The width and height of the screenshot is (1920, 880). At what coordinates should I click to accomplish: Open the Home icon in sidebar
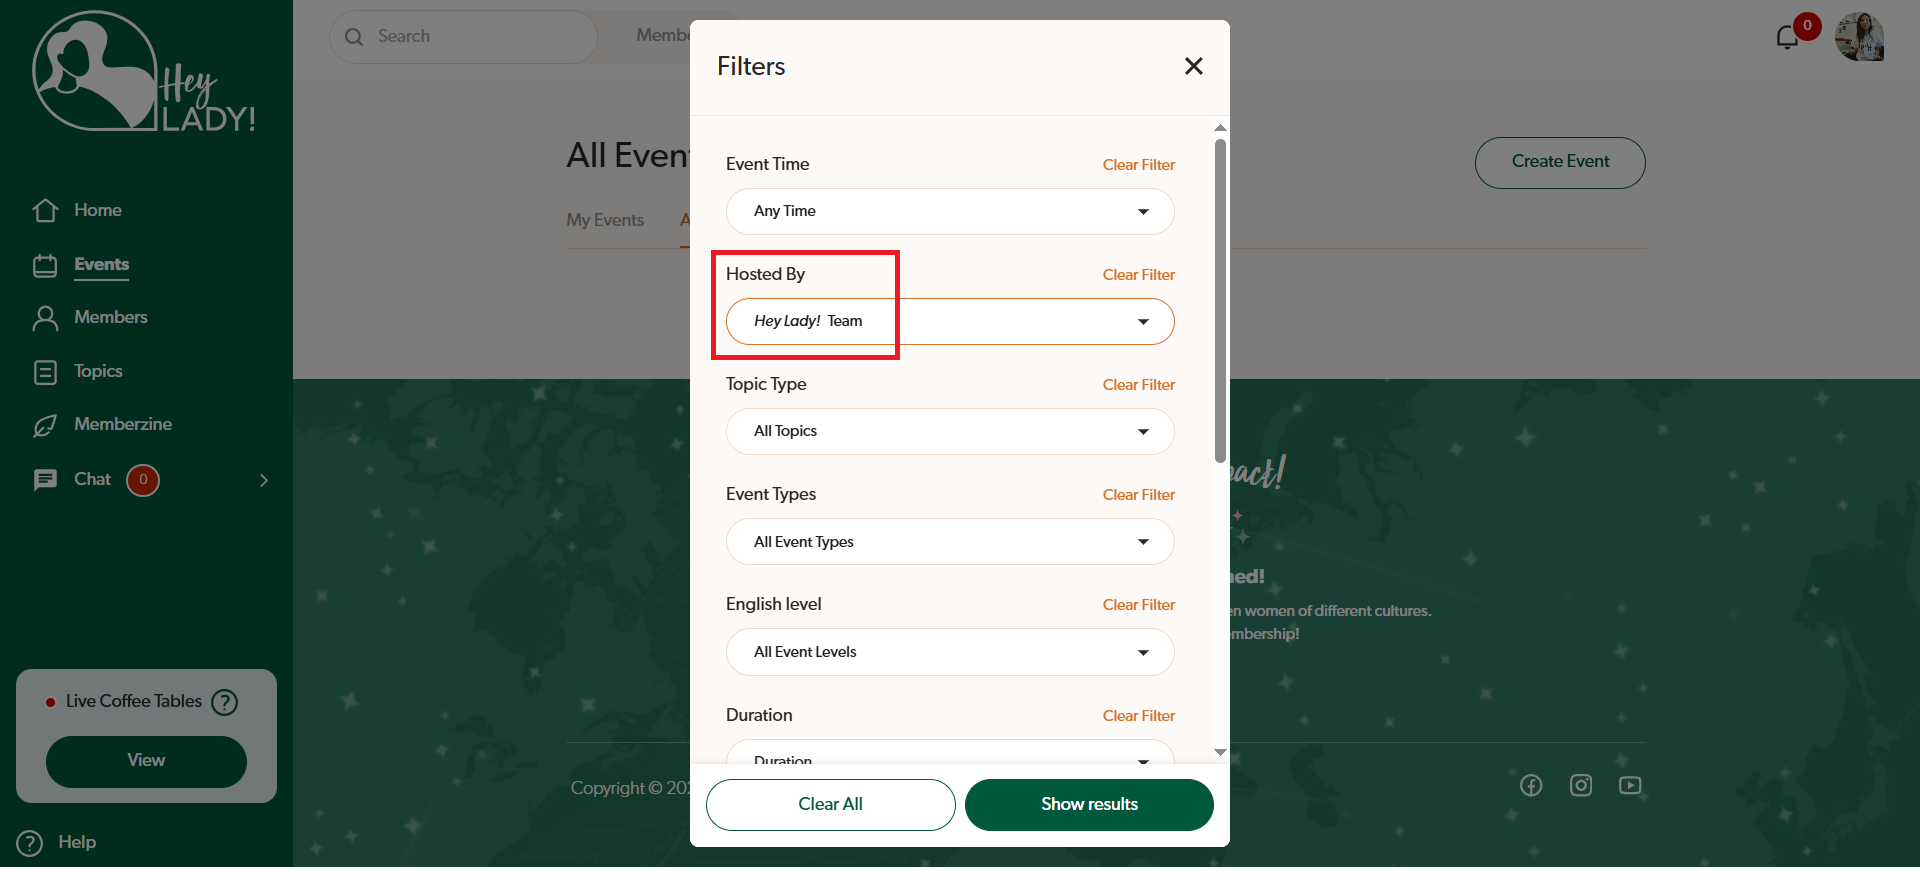46,210
